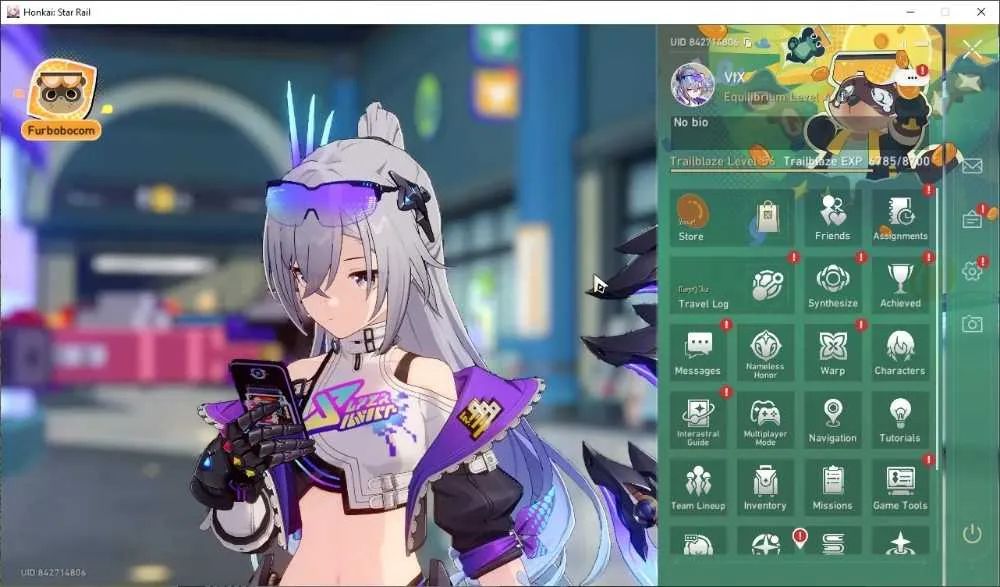The height and width of the screenshot is (587, 1000).
Task: Open the mail envelope in the sidebar
Action: click(x=972, y=167)
